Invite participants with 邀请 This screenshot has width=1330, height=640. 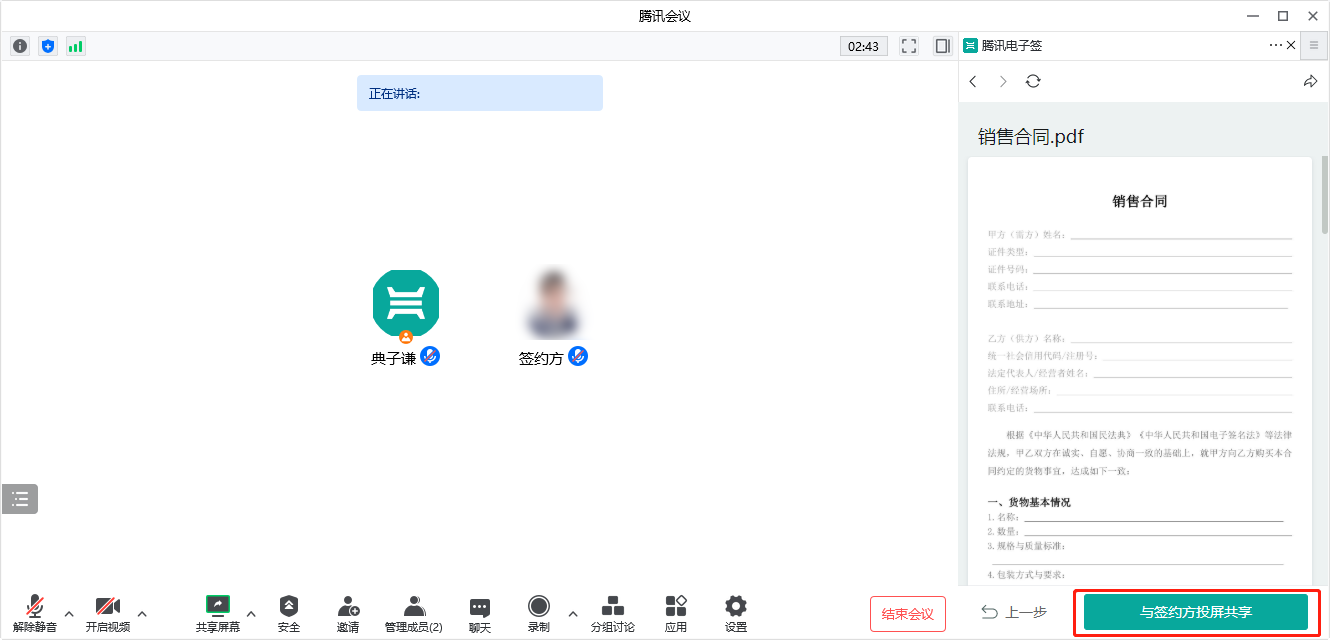pyautogui.click(x=348, y=613)
